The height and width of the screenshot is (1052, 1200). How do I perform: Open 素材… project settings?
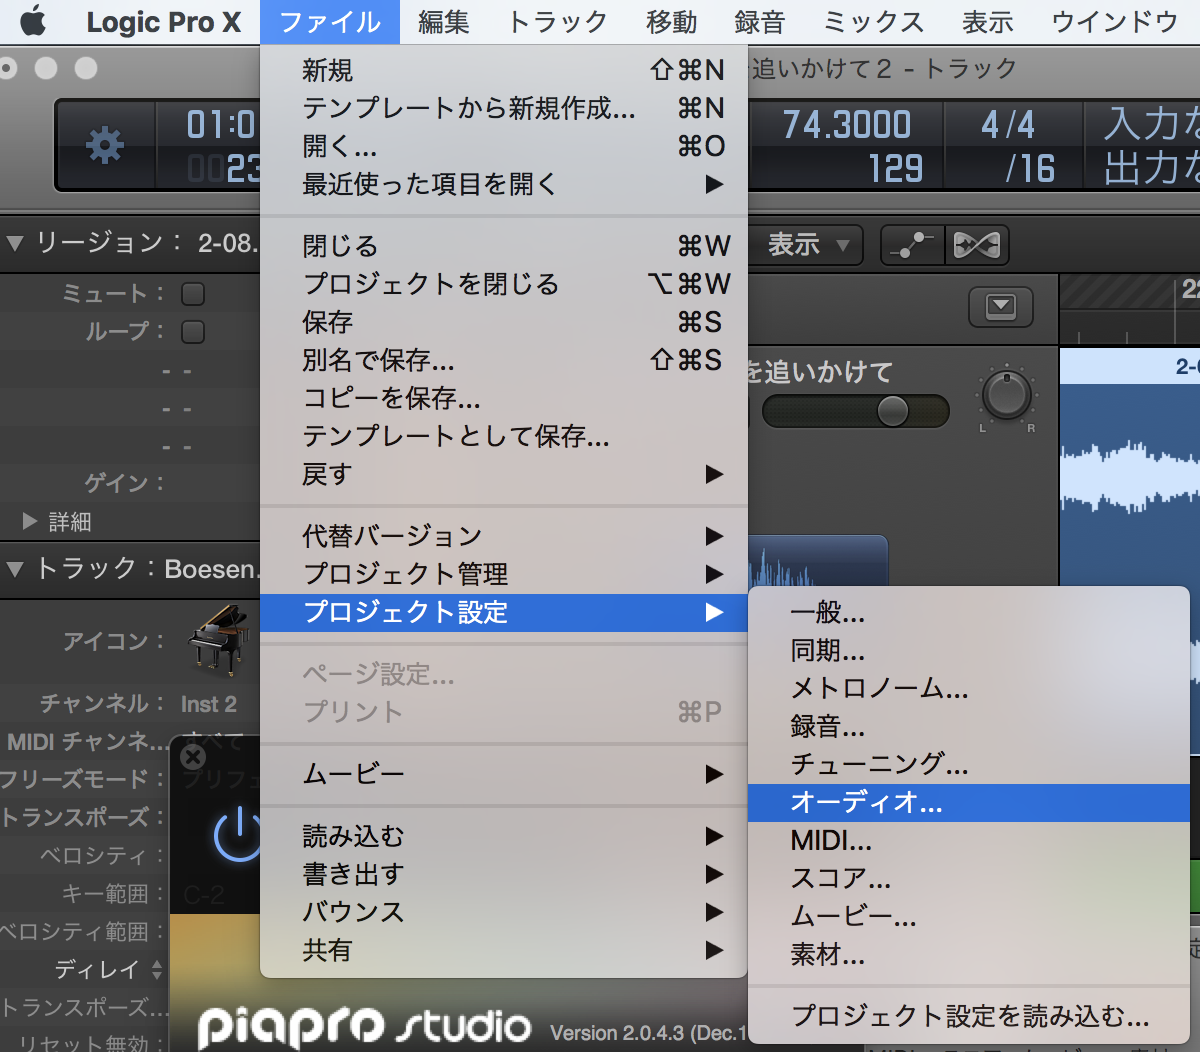pyautogui.click(x=969, y=954)
